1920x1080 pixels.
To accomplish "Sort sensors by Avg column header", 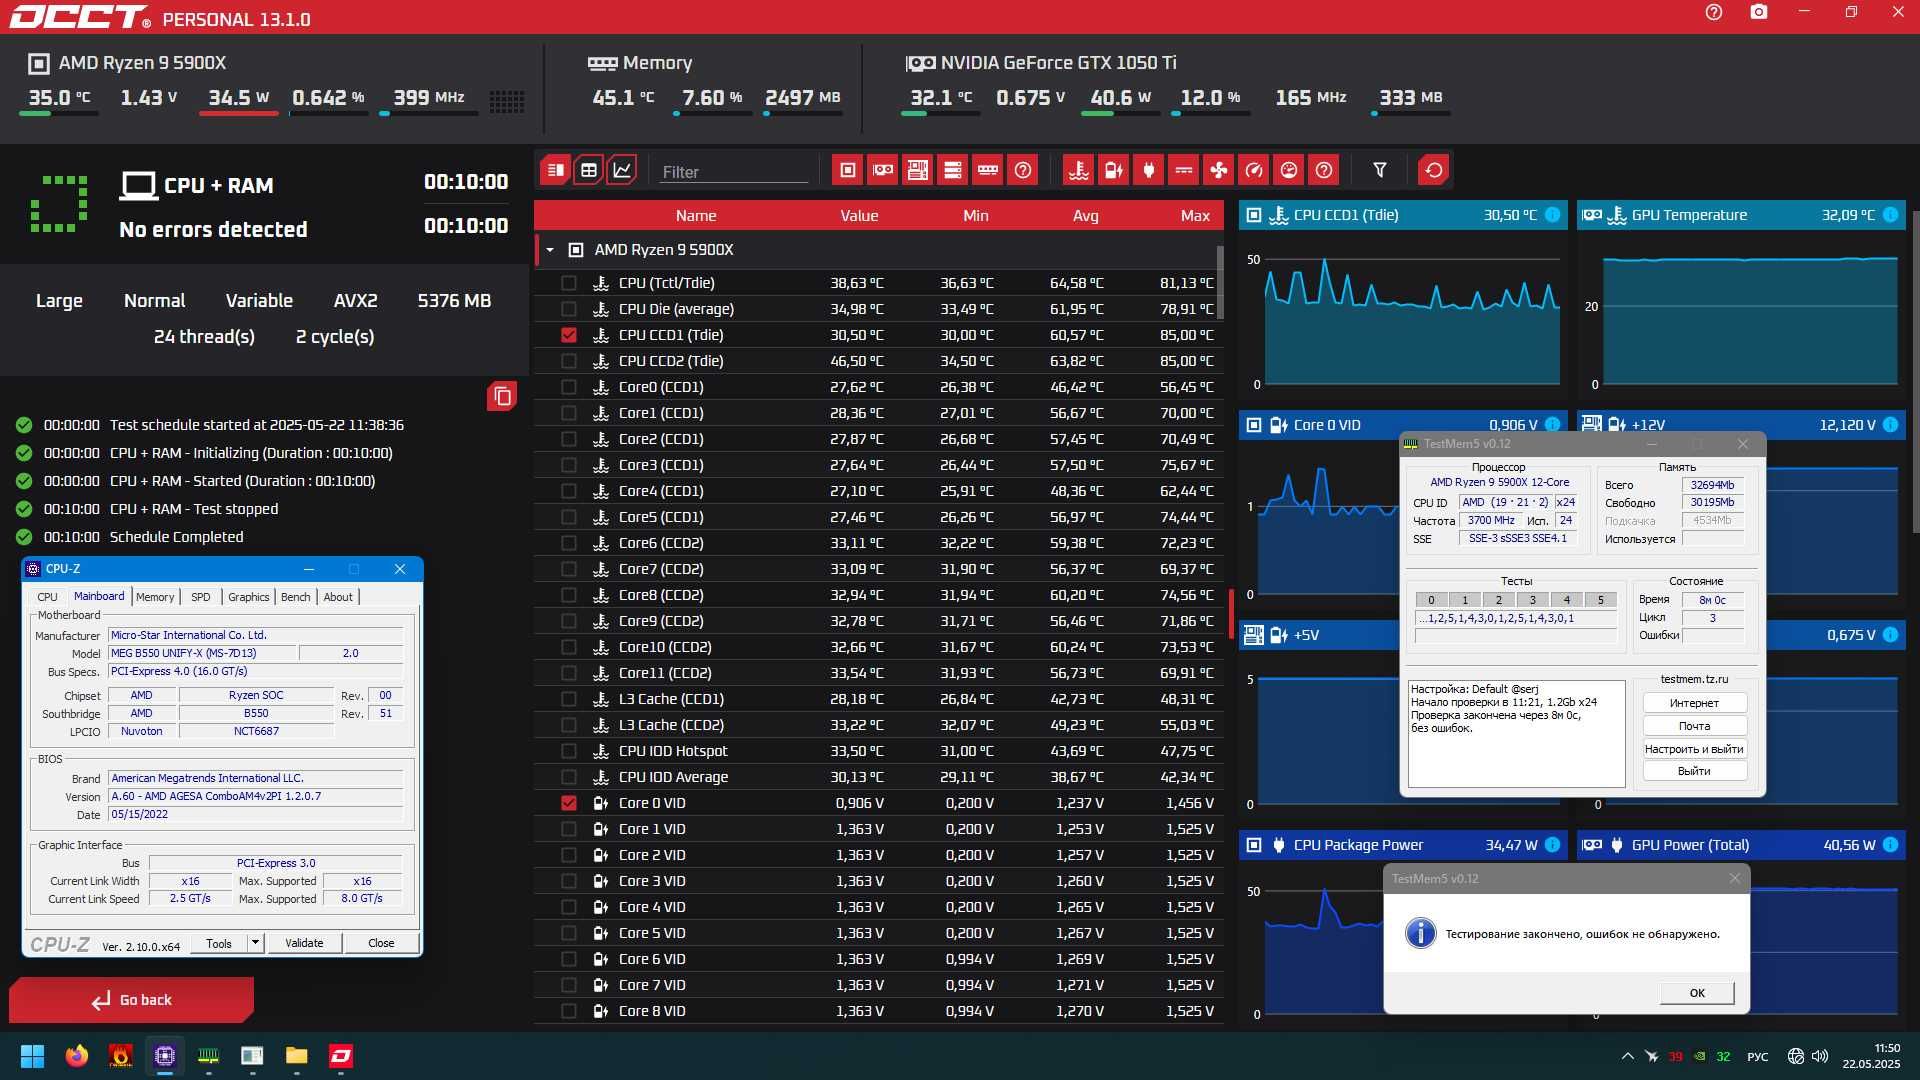I will coord(1085,216).
